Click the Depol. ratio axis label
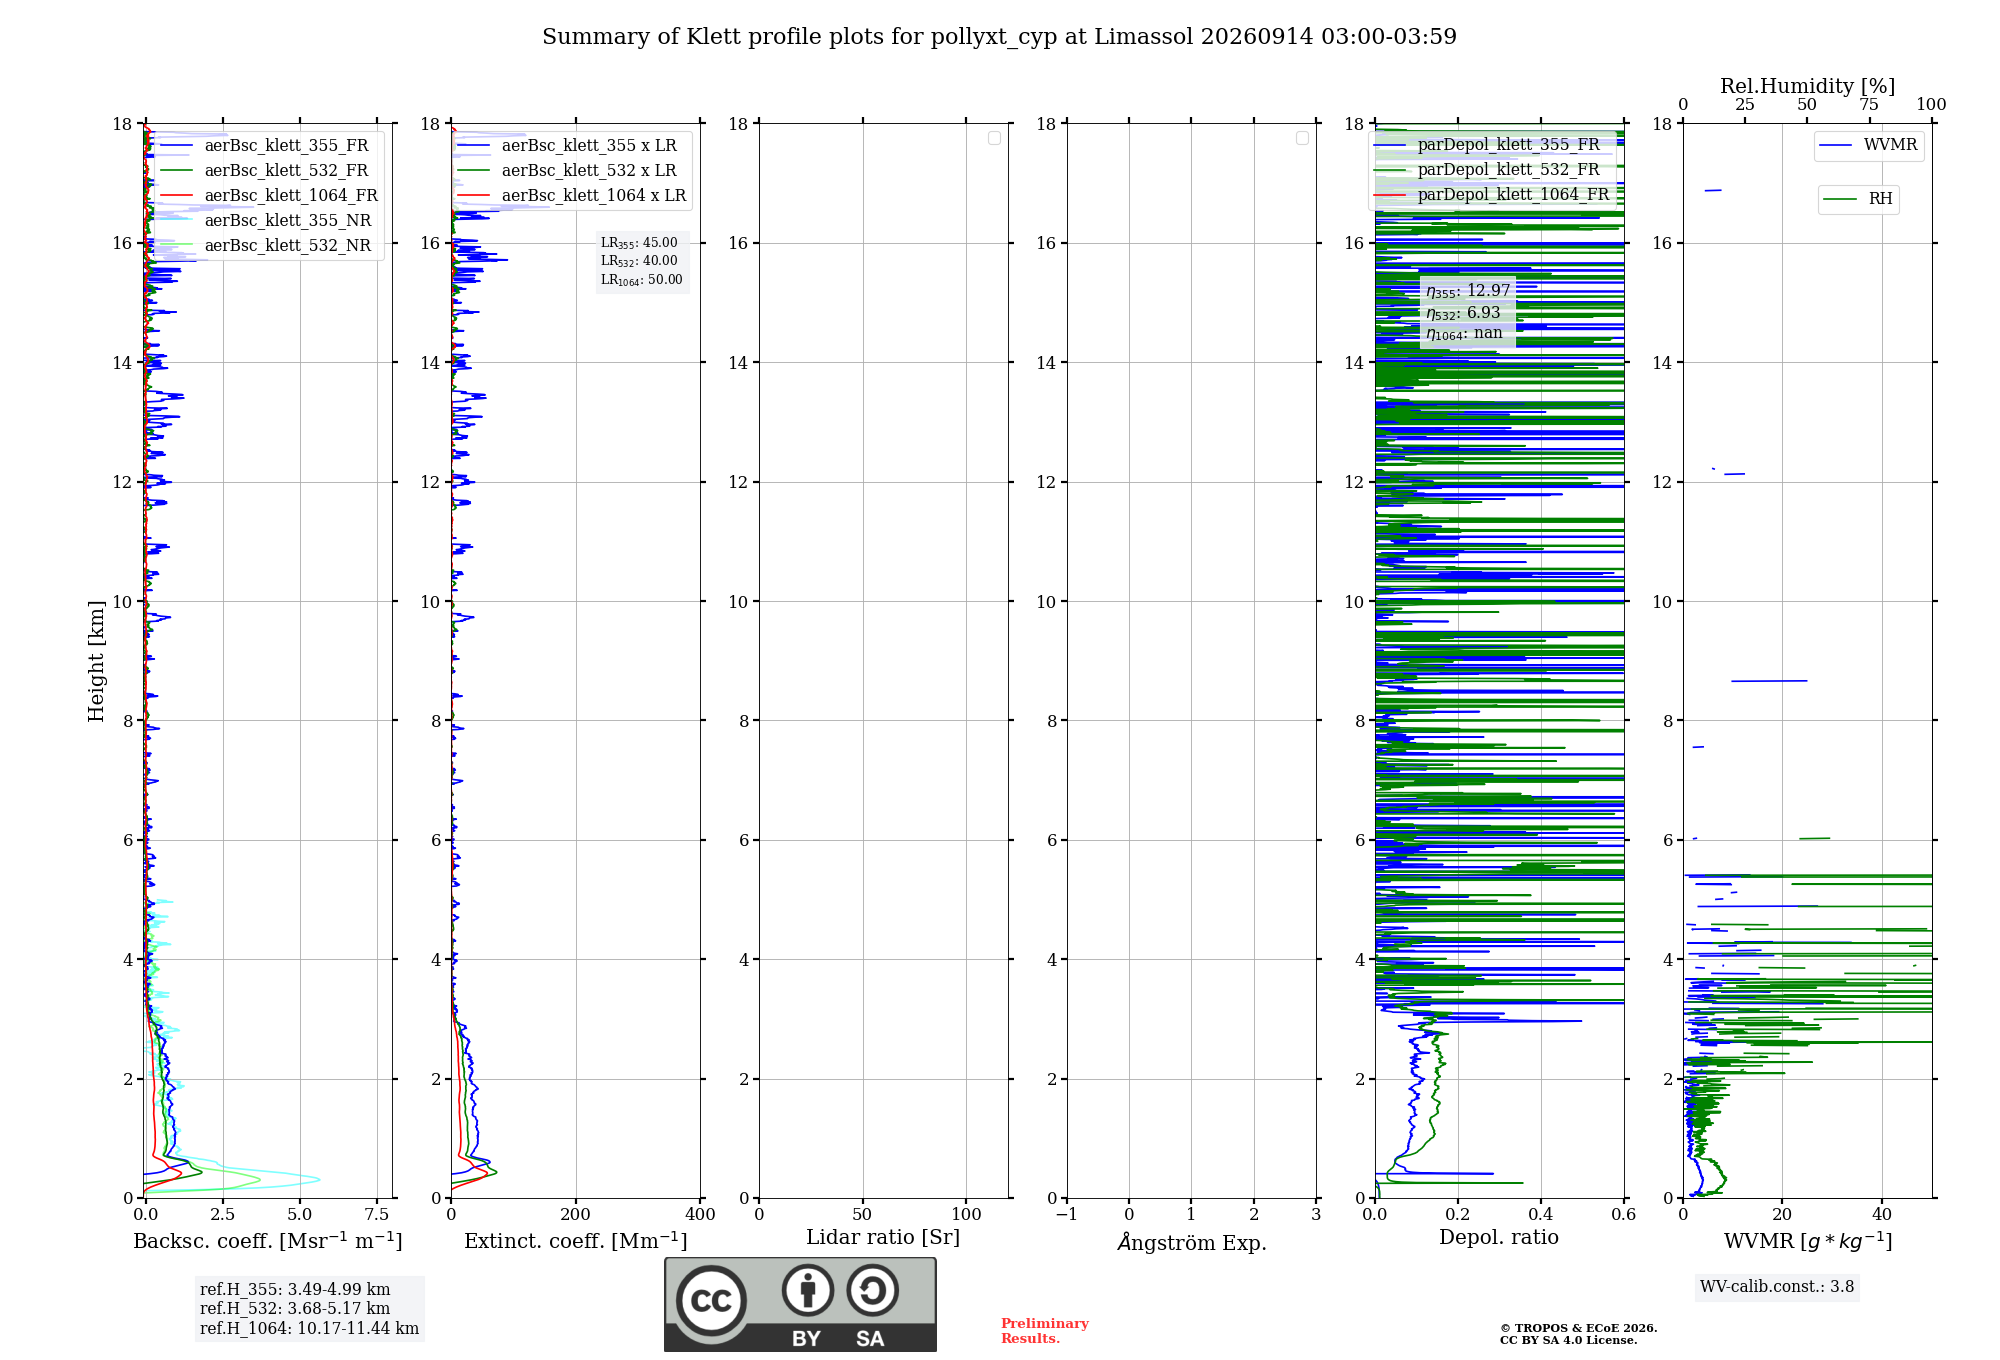This screenshot has height=1360, width=2000. 1499,1238
